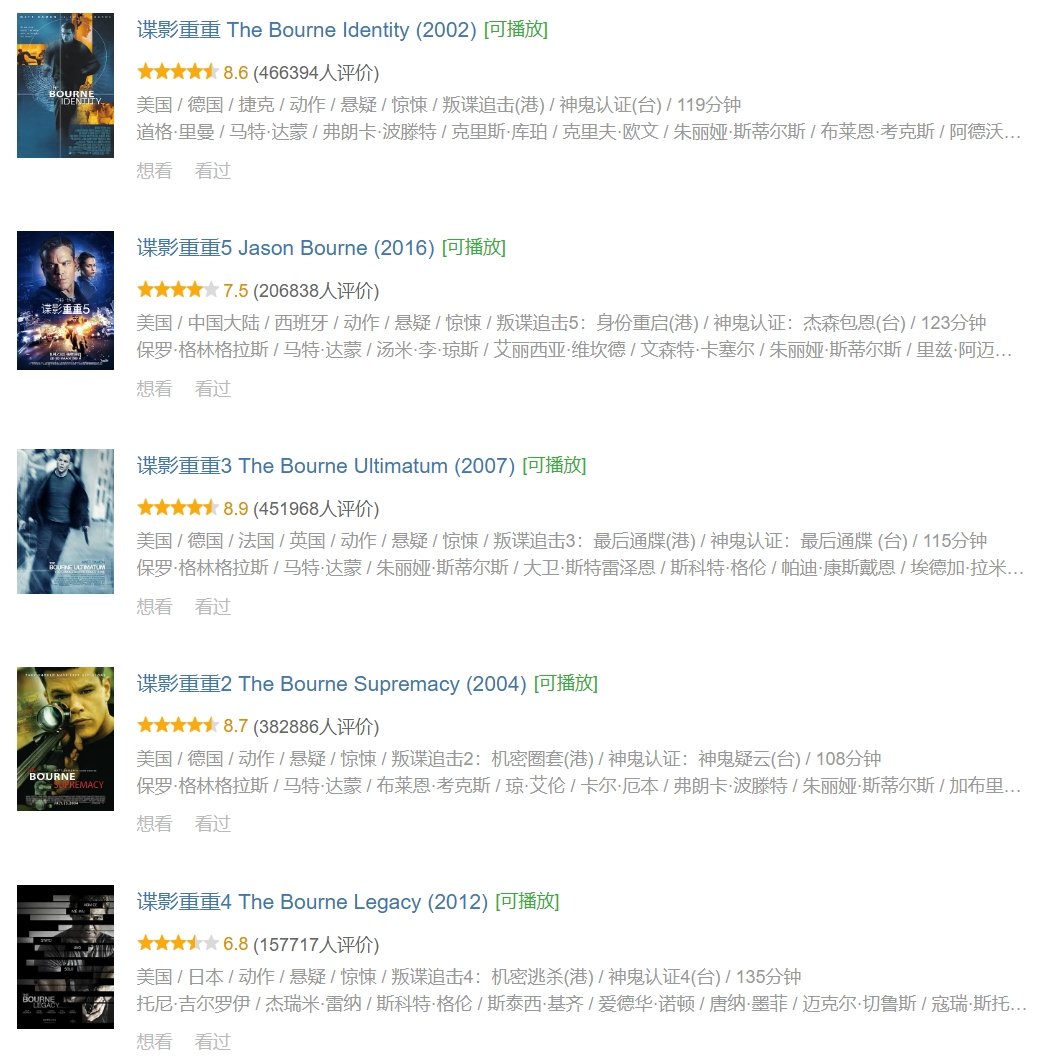Mark The Bourne Identity as 想看
Viewport: 1045px width, 1062px height.
[x=154, y=171]
